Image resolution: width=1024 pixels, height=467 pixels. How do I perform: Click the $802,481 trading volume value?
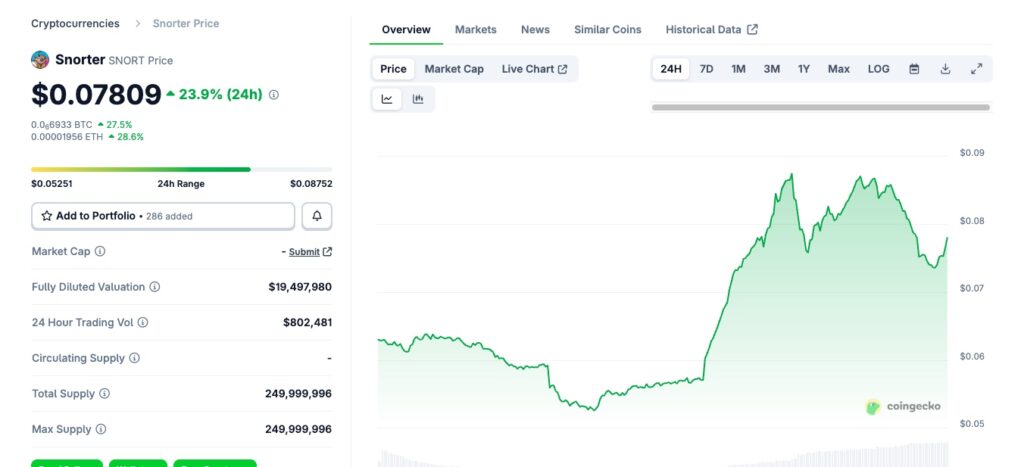coord(307,323)
